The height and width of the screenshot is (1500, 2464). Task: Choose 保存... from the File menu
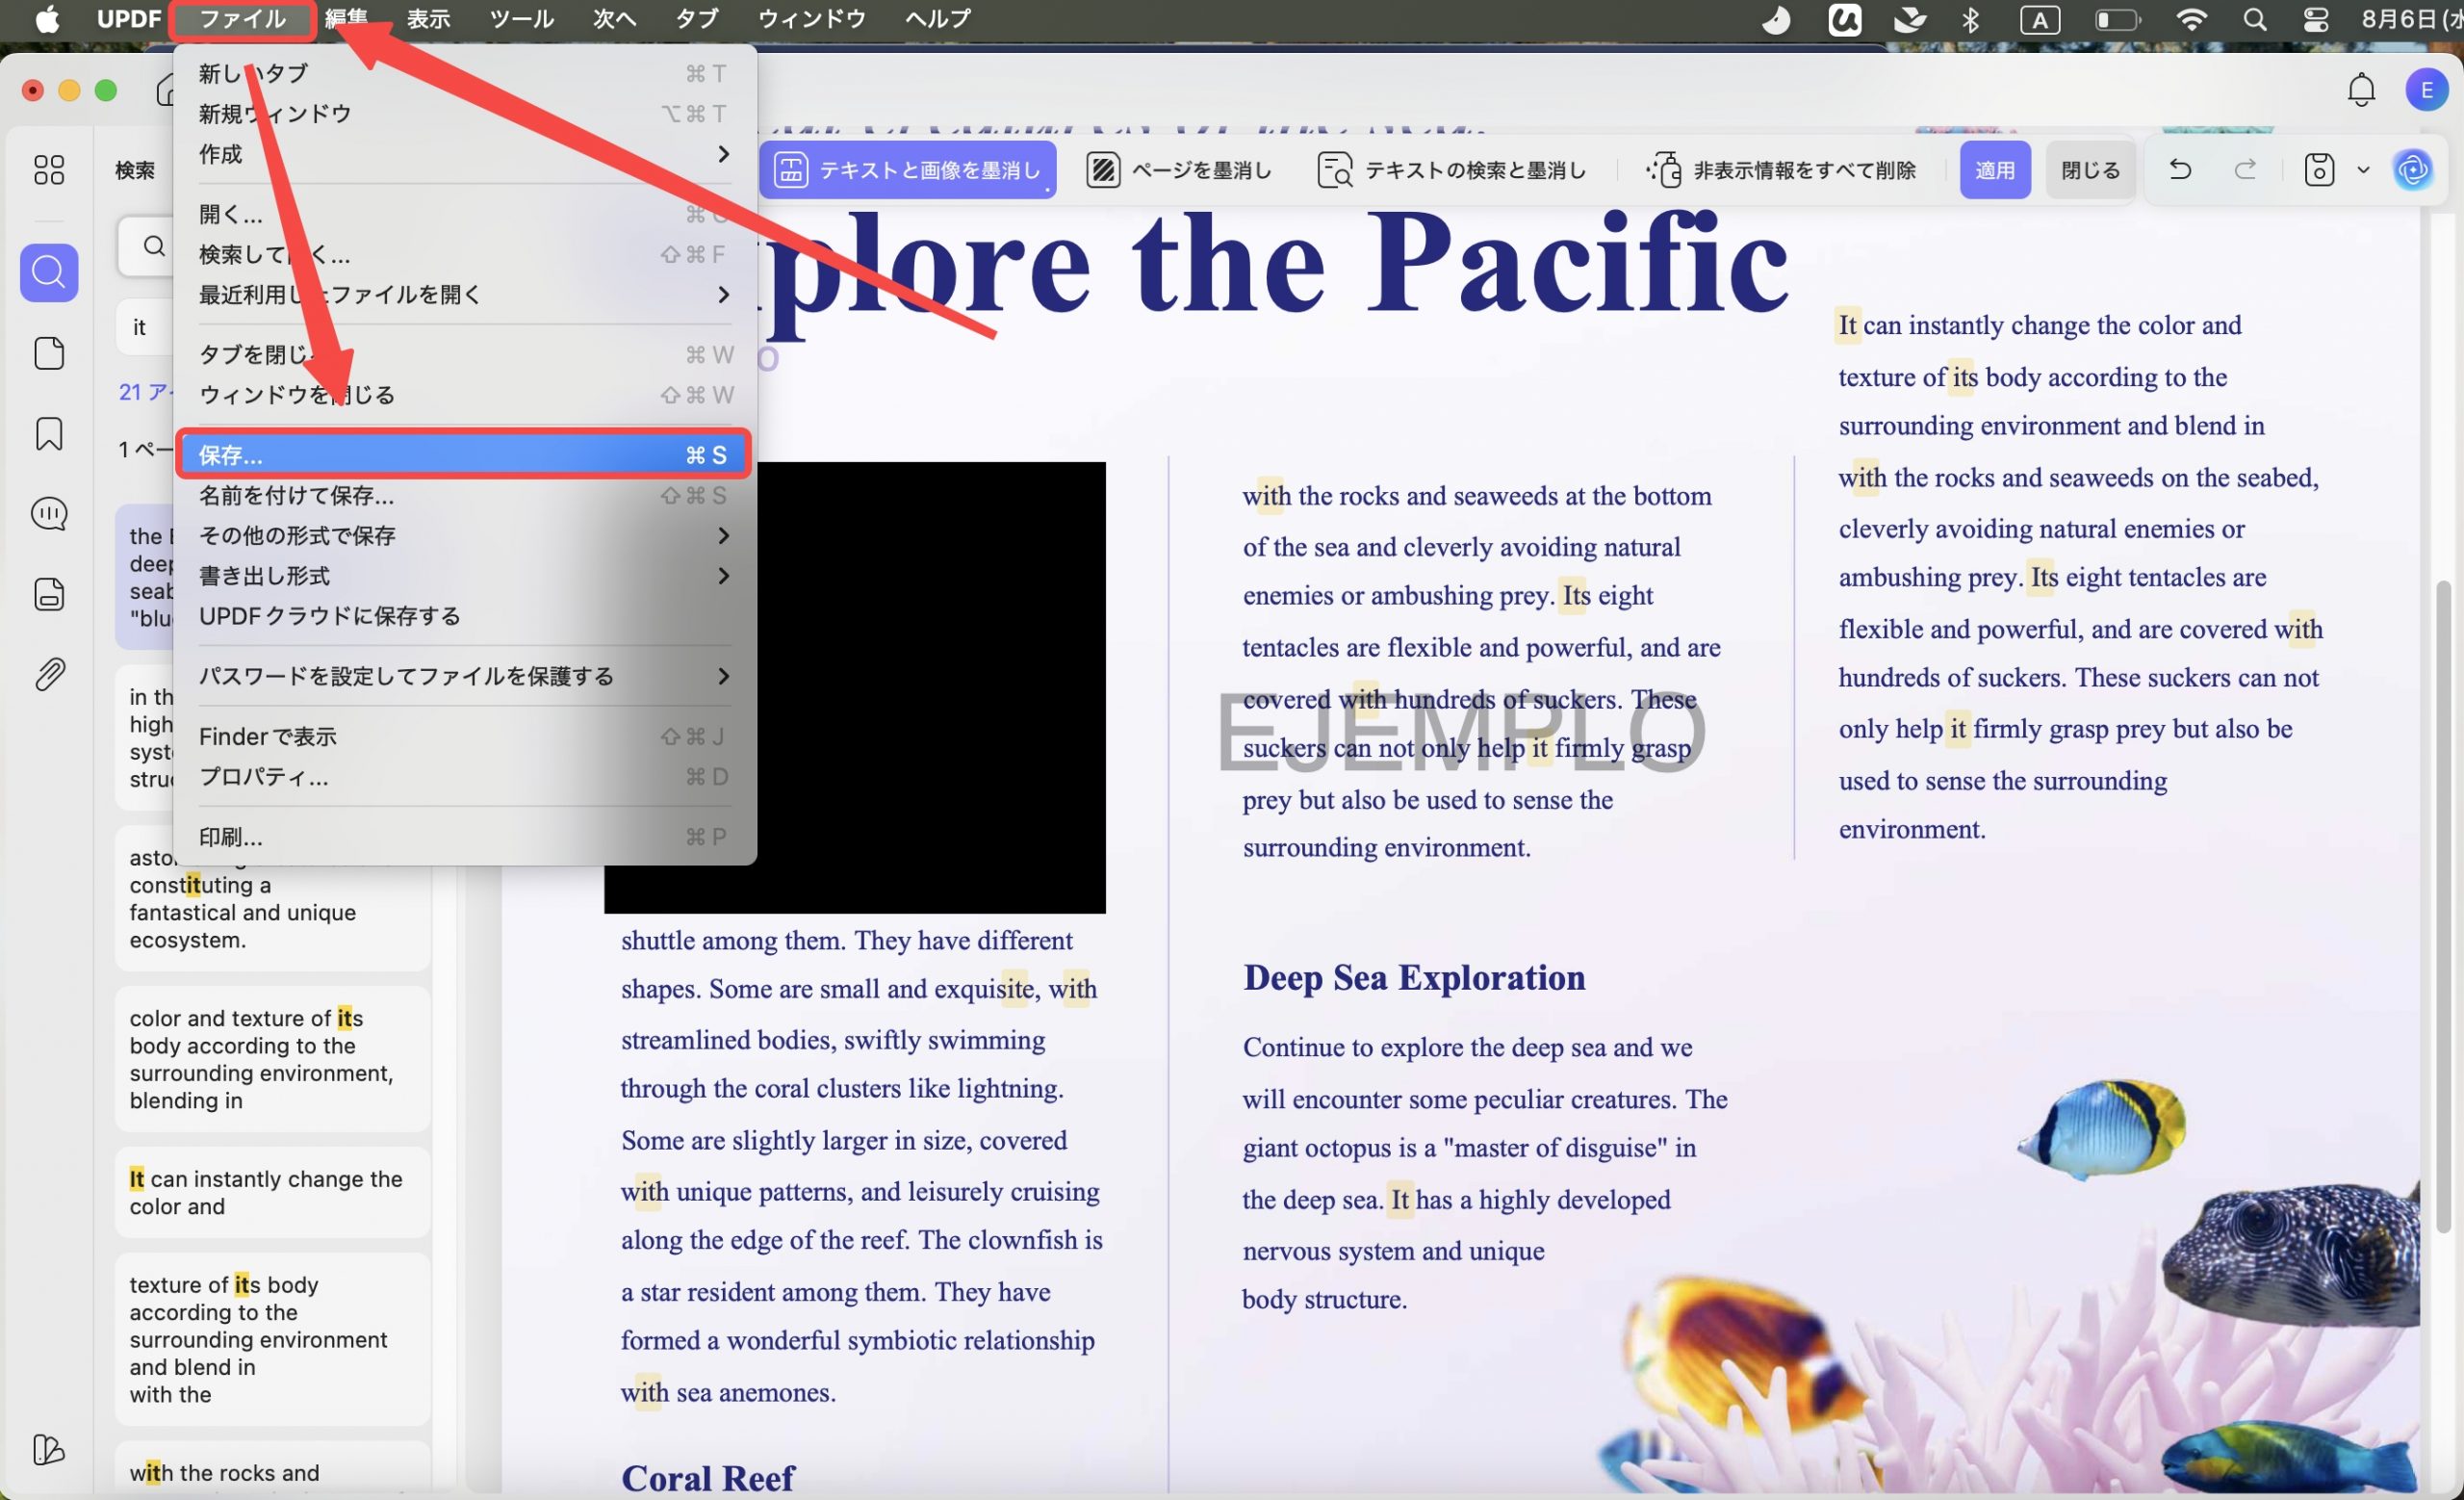464,455
